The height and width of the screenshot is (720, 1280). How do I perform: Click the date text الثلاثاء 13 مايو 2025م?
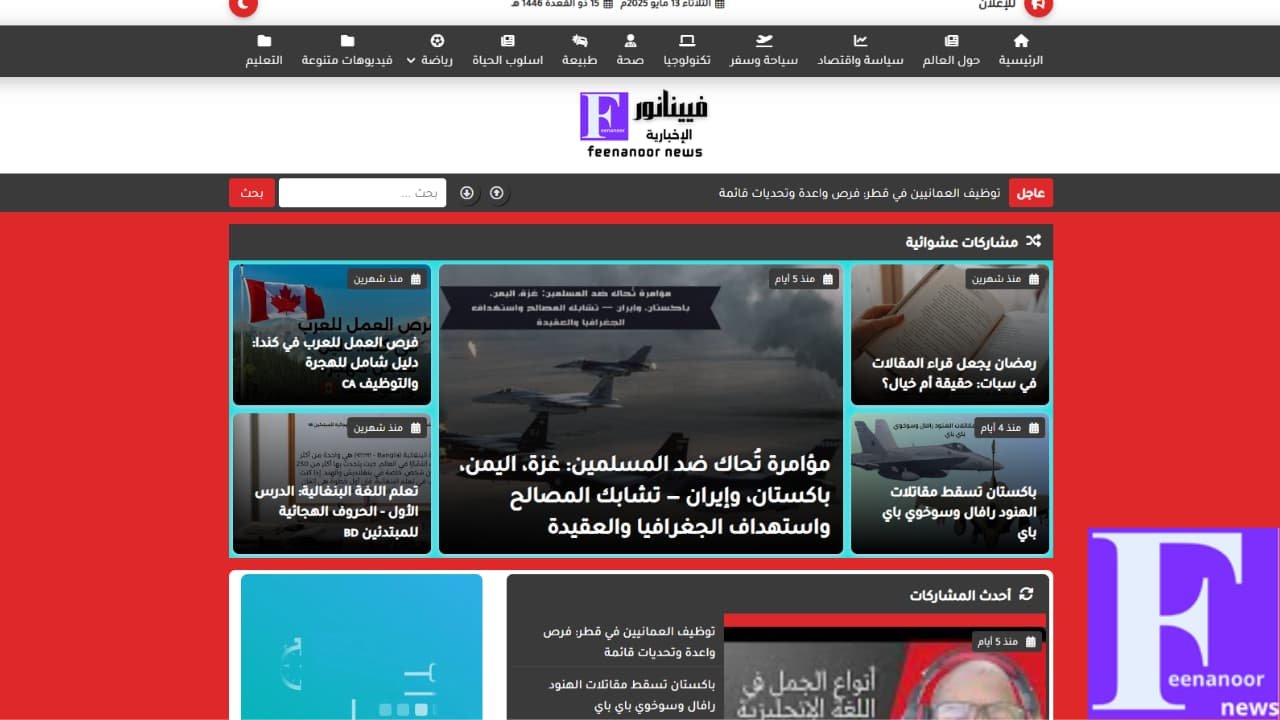click(x=671, y=4)
